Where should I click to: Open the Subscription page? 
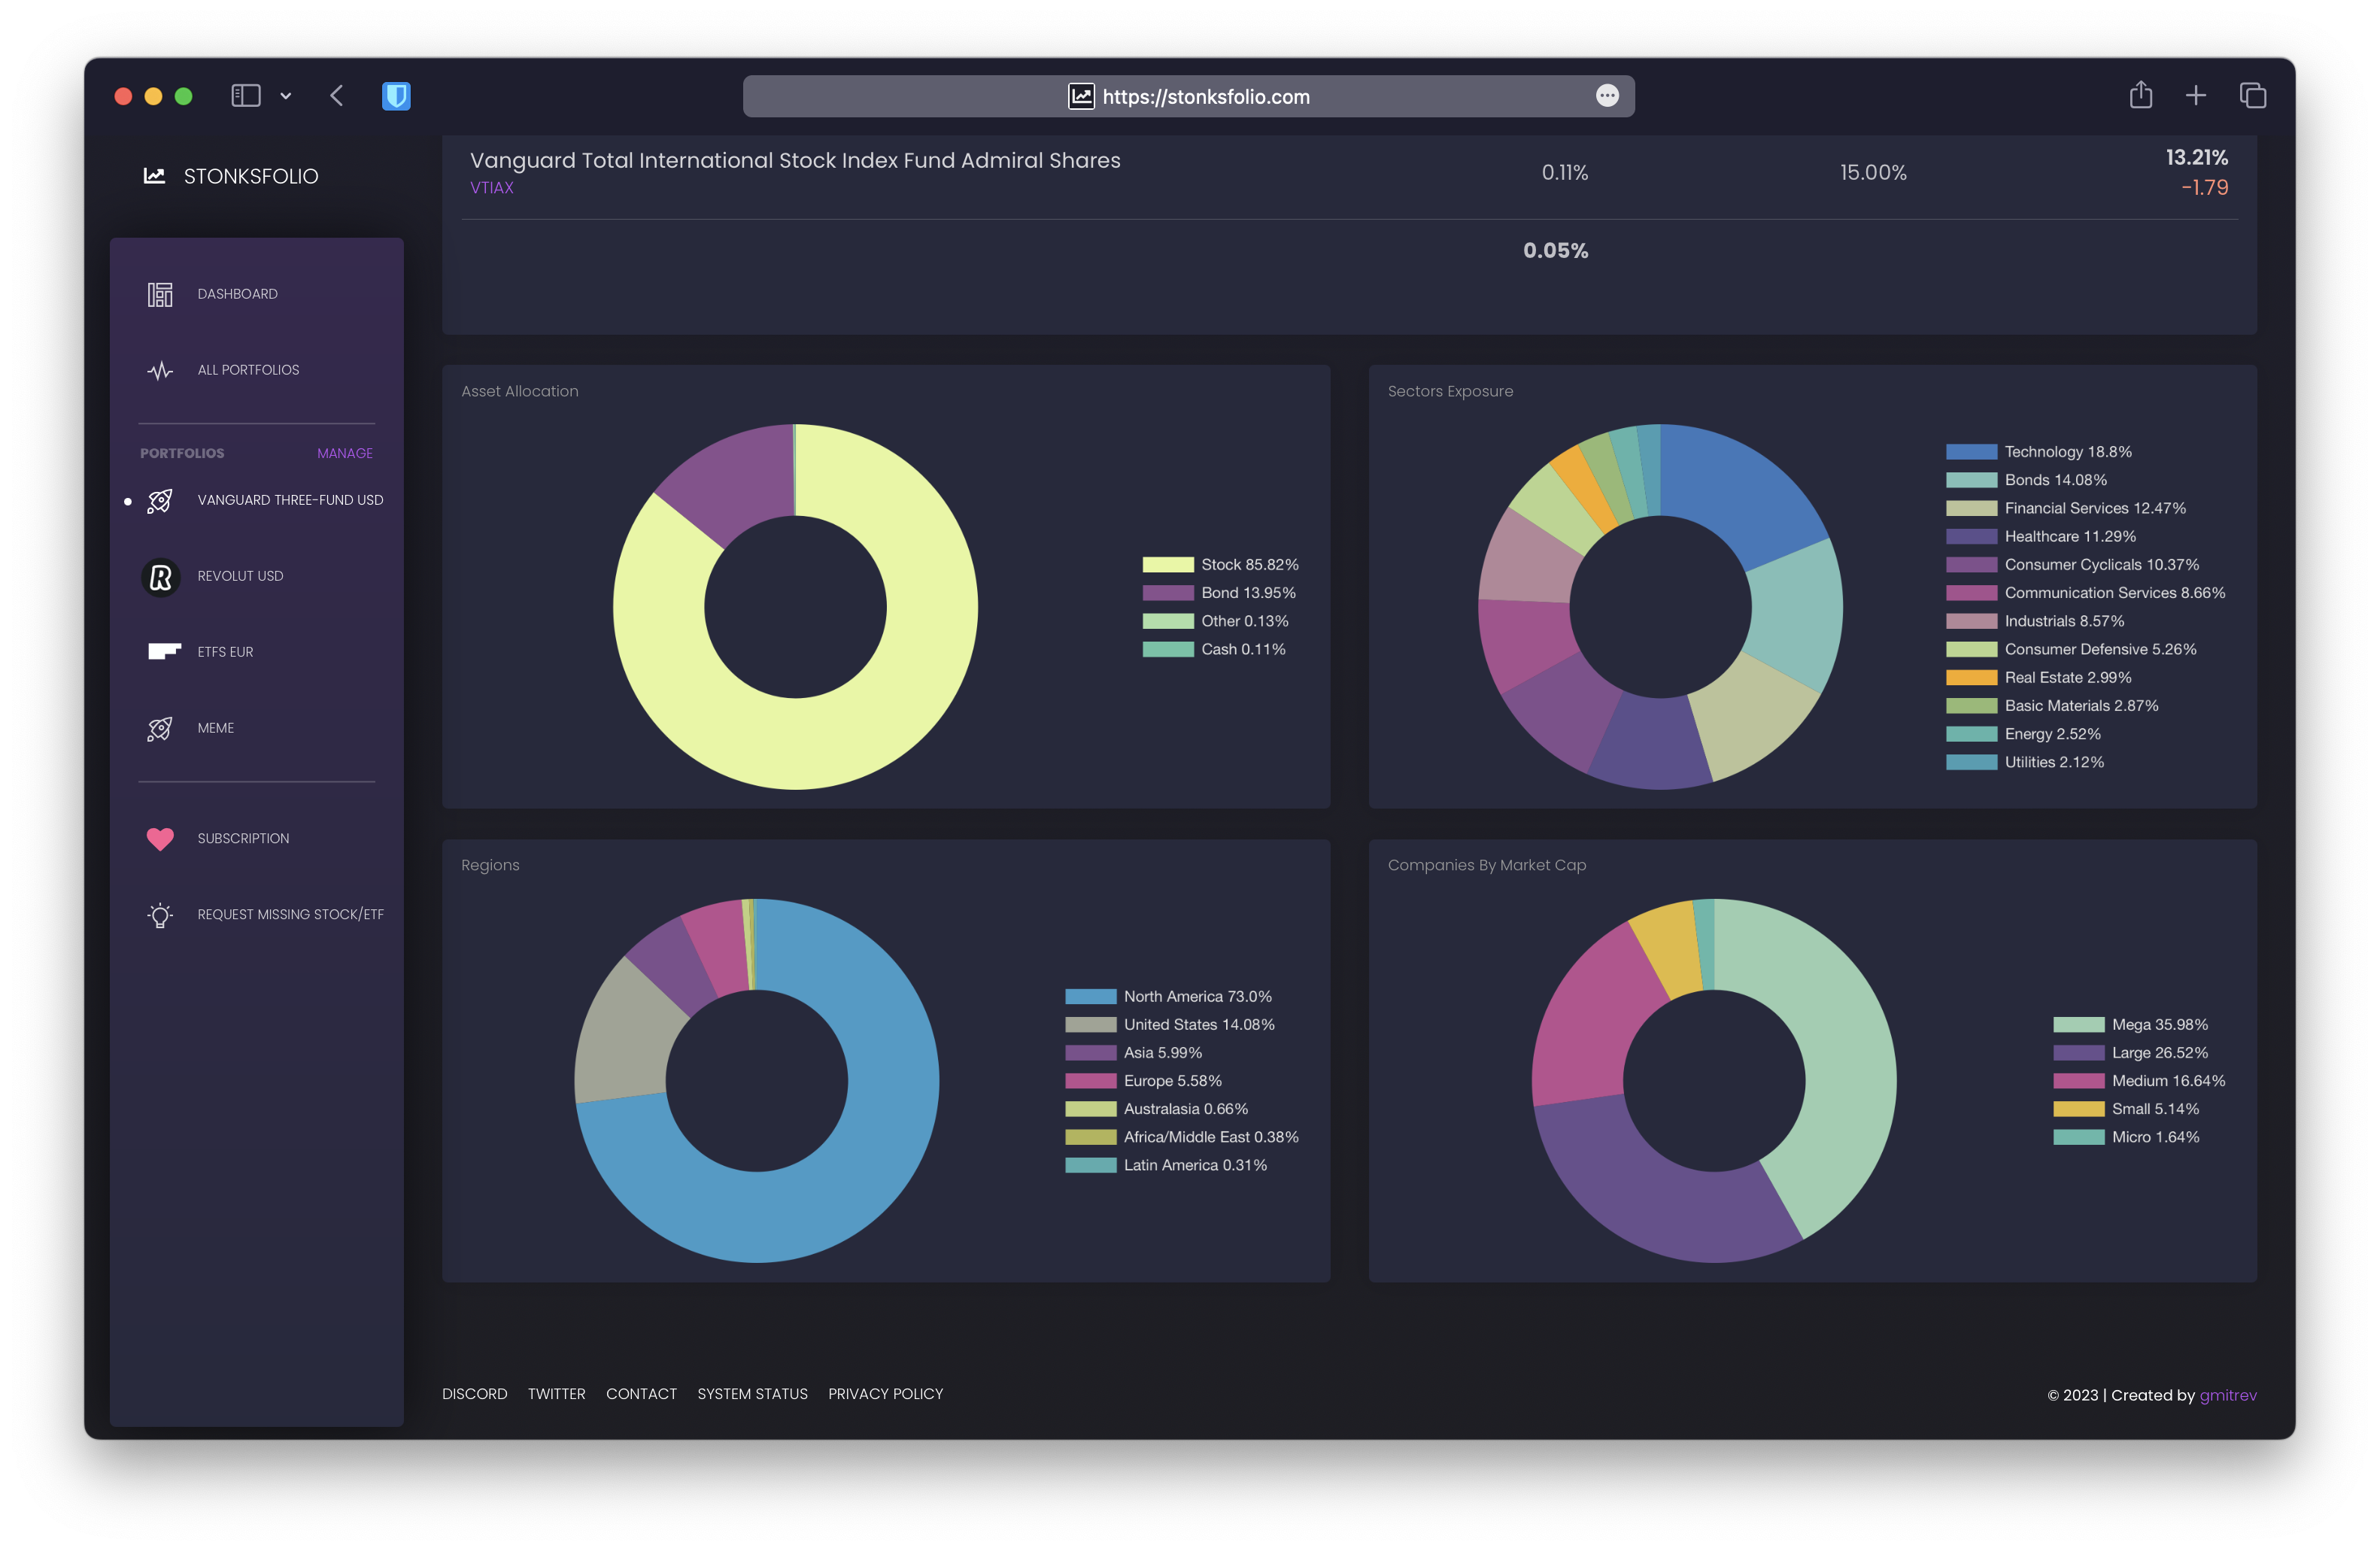pos(243,839)
